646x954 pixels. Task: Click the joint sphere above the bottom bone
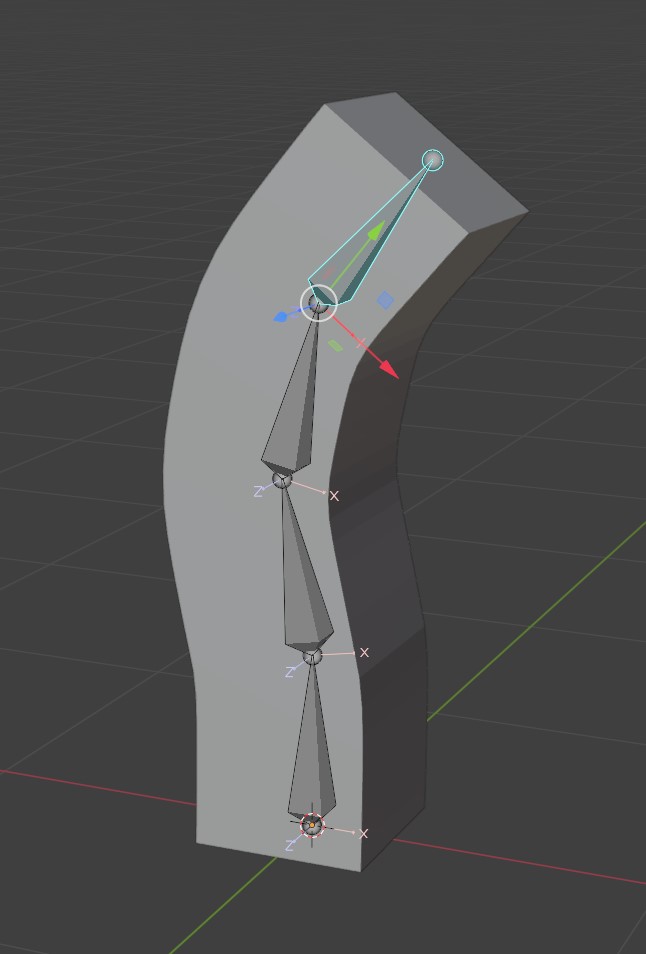point(312,656)
